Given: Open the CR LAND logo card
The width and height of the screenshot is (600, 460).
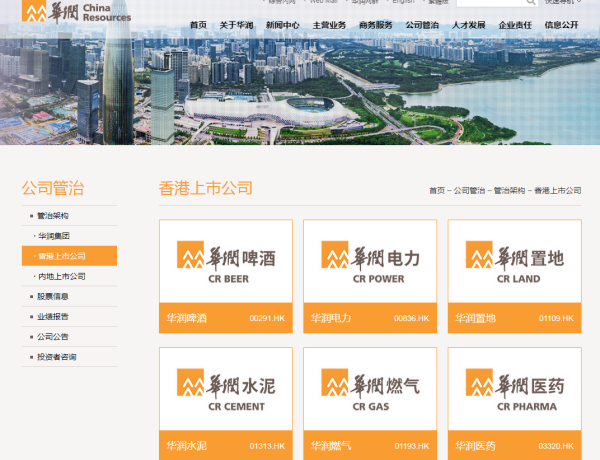Looking at the screenshot, I should 515,261.
